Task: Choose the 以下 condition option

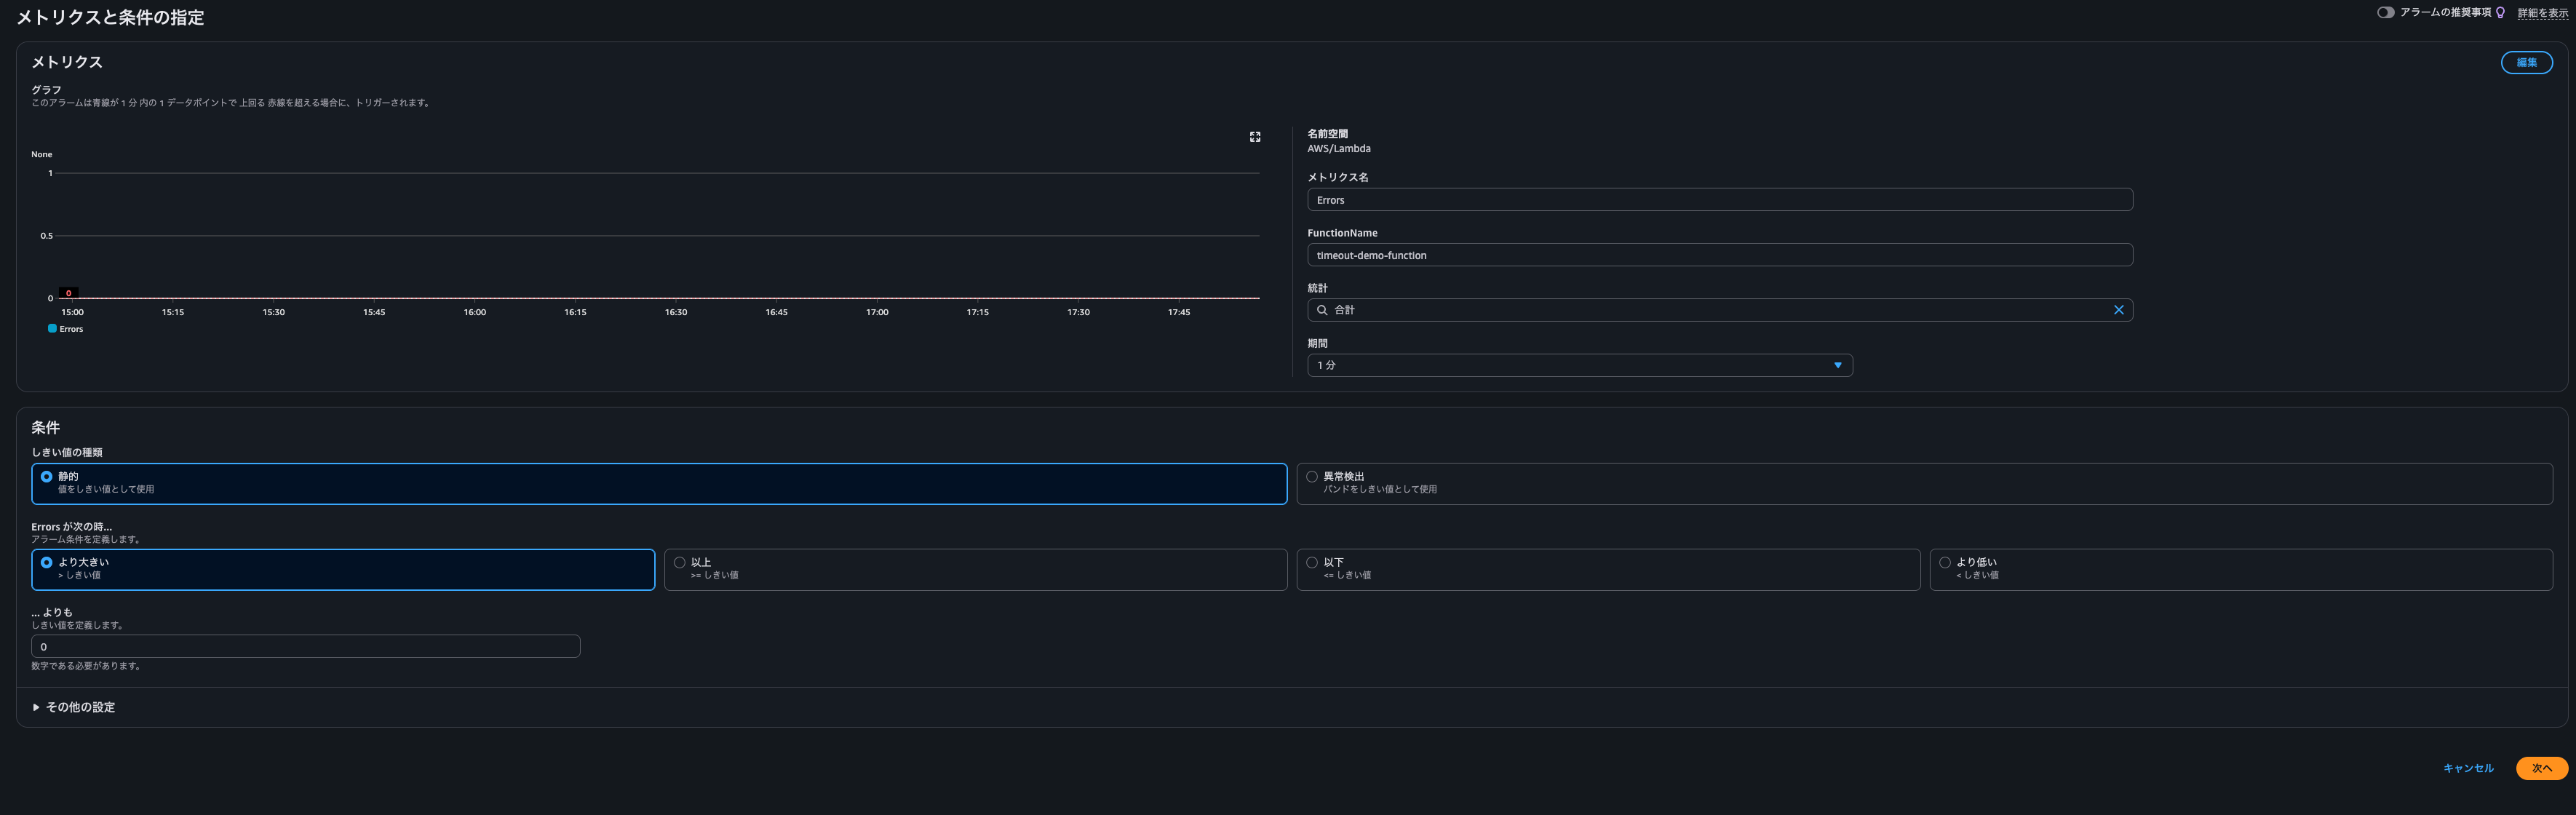Action: click(x=1312, y=563)
